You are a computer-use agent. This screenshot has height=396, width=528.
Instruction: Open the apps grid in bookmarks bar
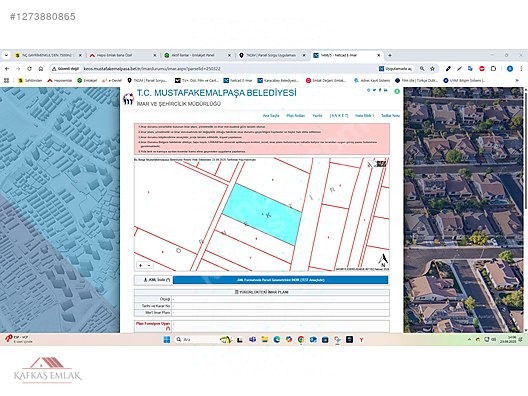[x=6, y=80]
